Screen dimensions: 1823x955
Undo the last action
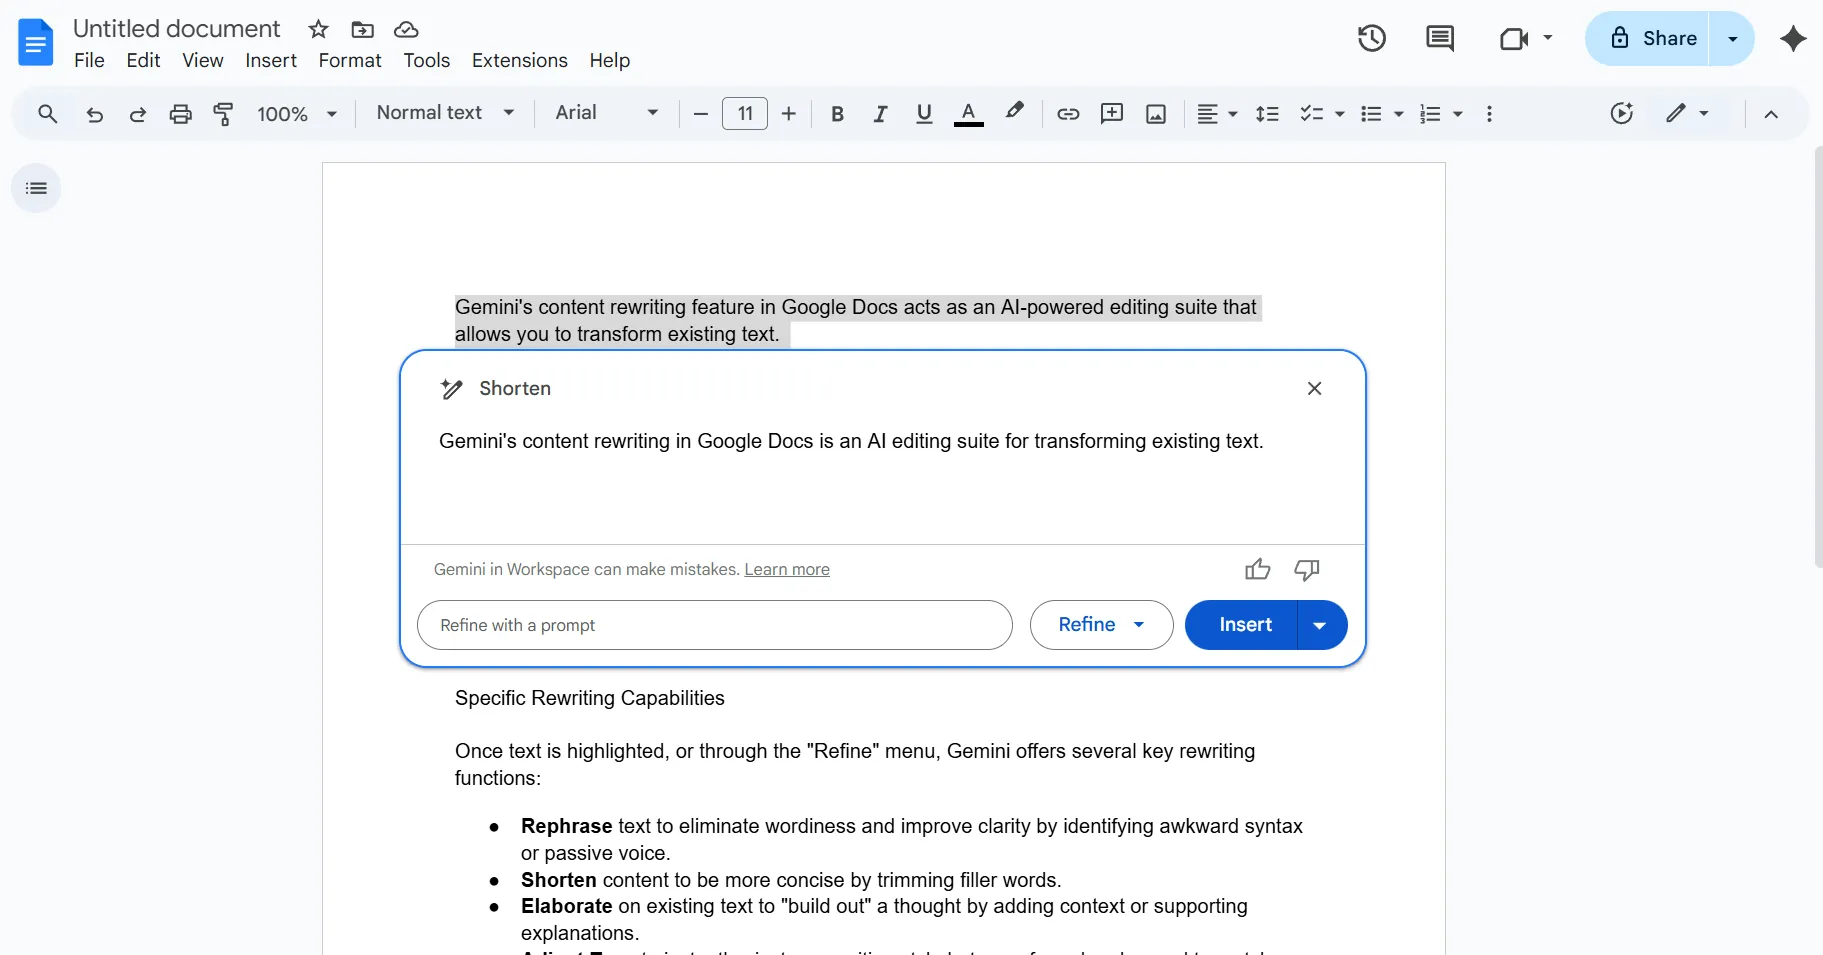pyautogui.click(x=95, y=114)
